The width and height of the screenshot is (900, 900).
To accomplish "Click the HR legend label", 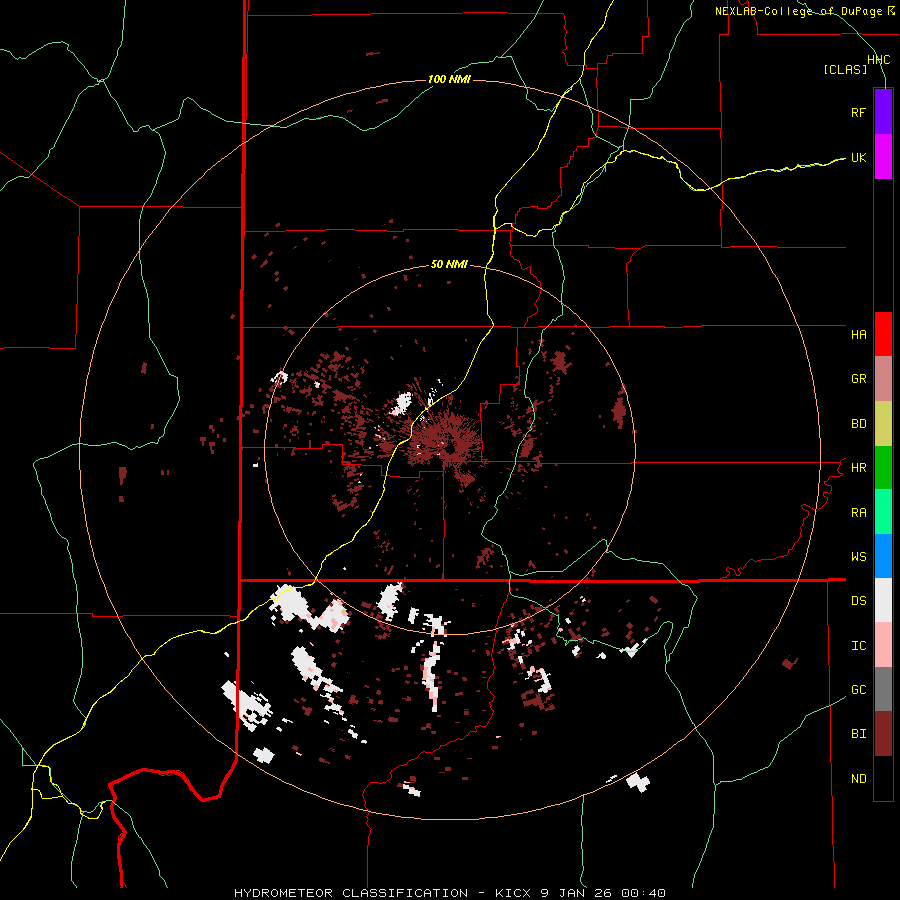I will coord(858,468).
